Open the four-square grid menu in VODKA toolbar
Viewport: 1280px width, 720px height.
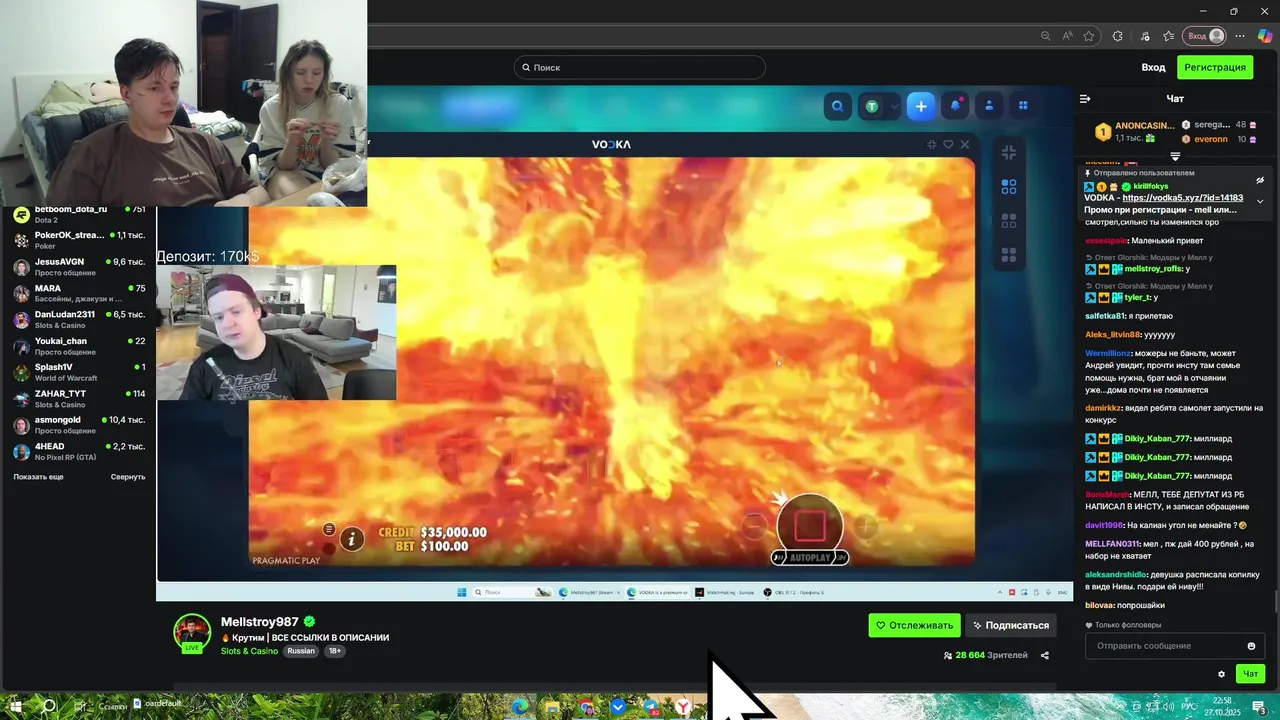(x=1023, y=106)
